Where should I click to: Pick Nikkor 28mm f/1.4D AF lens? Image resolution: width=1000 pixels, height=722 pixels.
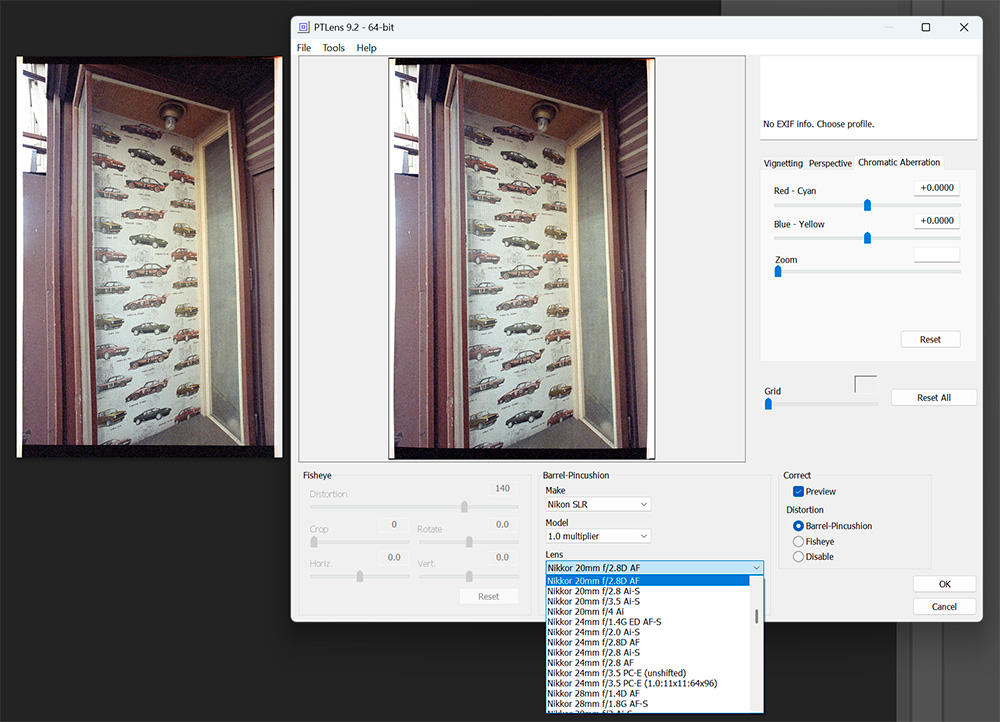(x=647, y=693)
